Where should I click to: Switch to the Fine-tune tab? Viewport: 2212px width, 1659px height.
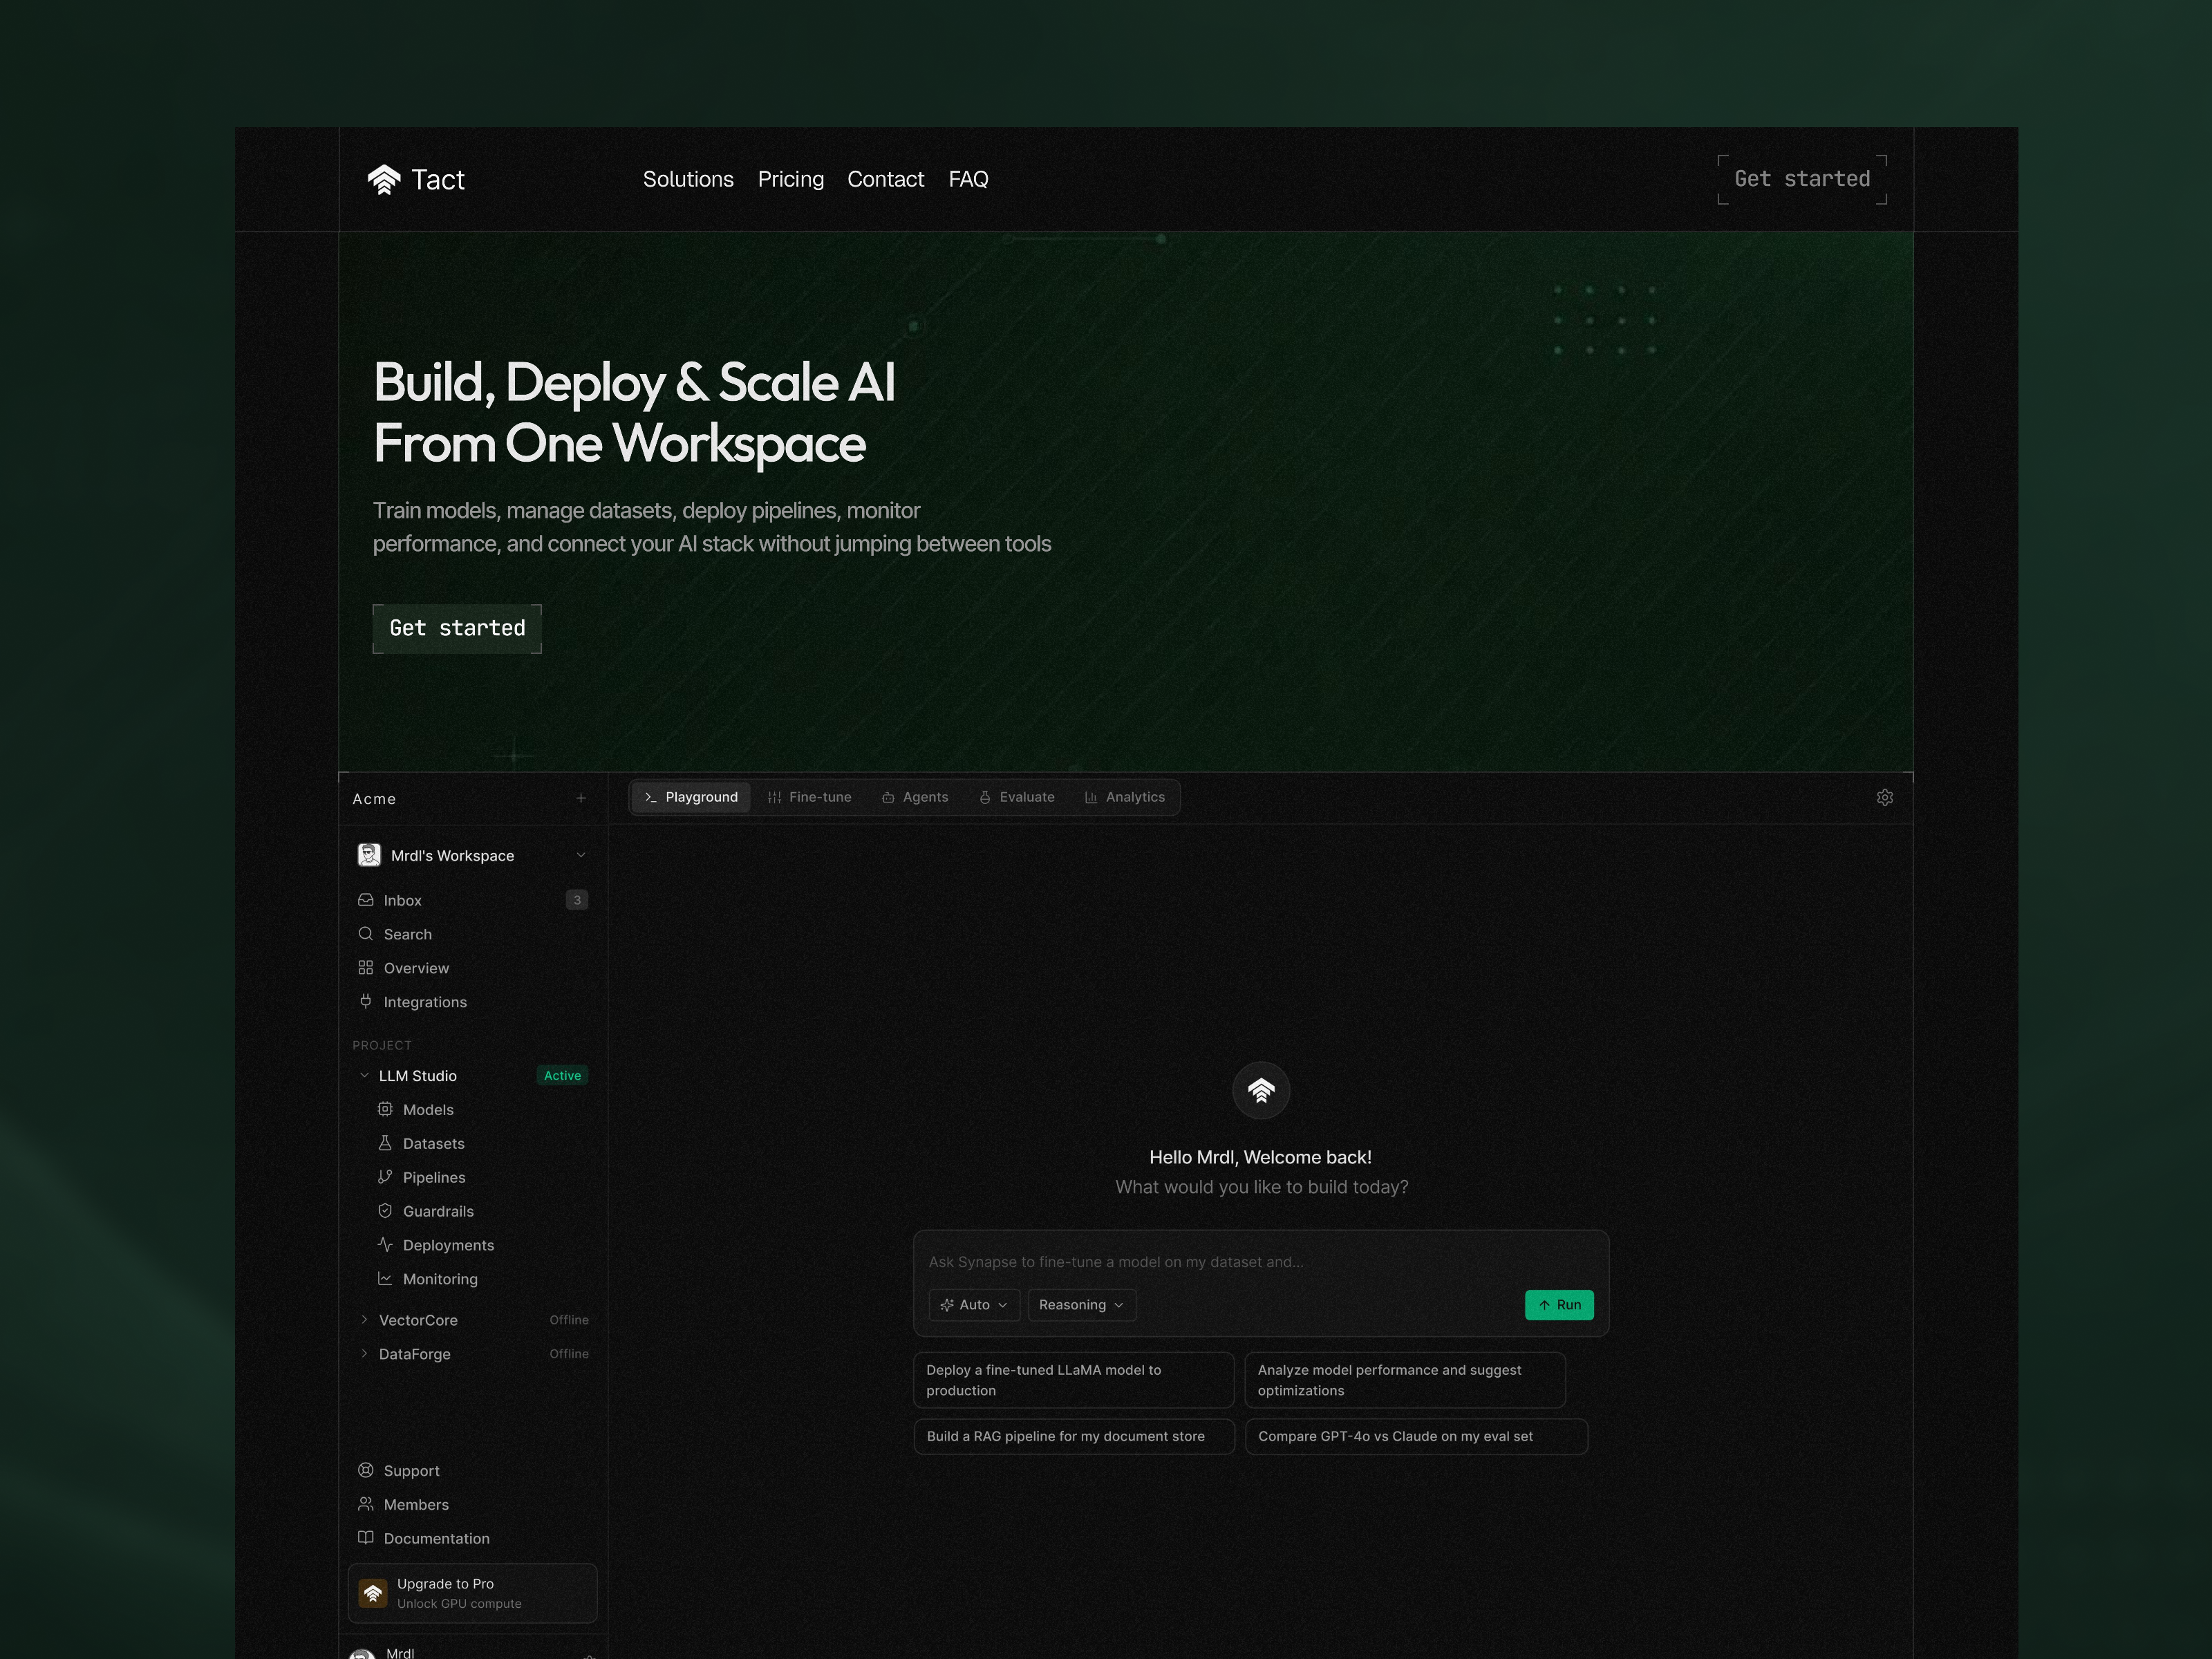[x=809, y=797]
